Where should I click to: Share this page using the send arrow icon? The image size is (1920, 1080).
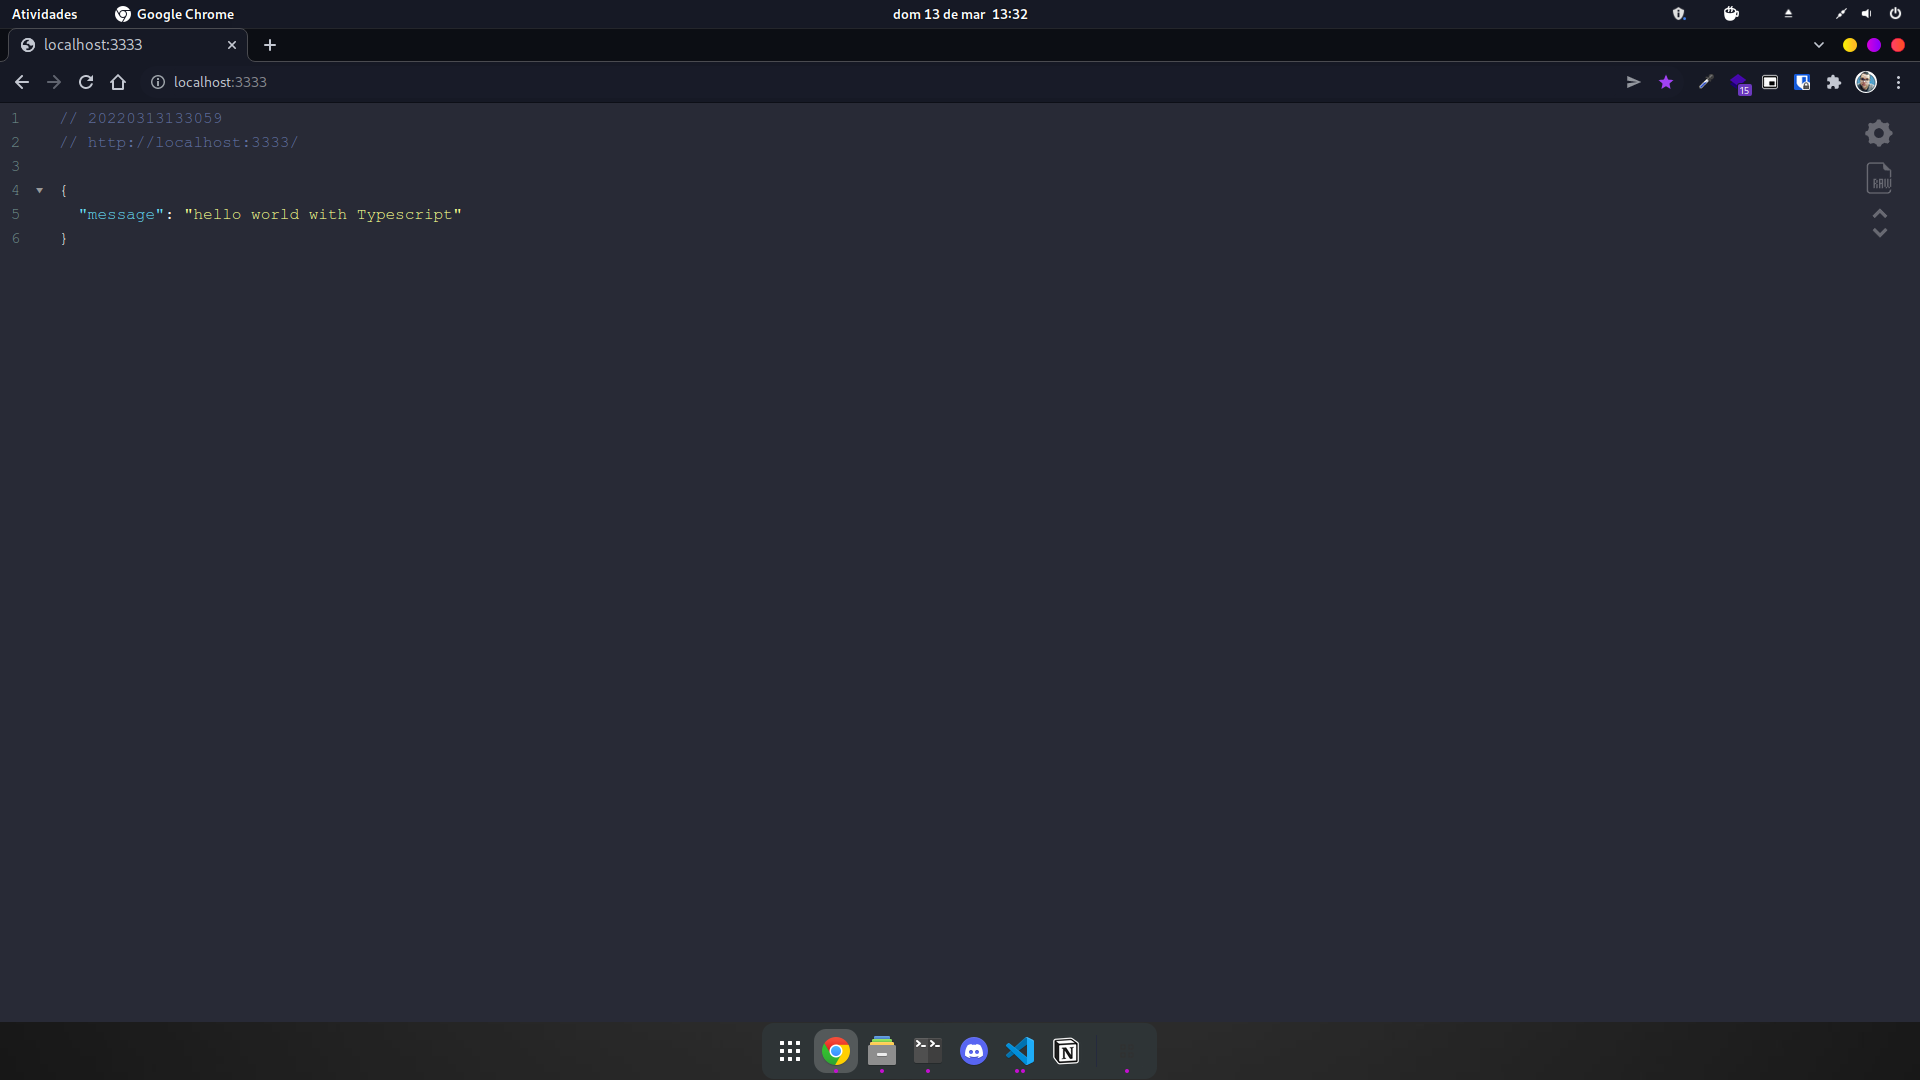pos(1633,82)
